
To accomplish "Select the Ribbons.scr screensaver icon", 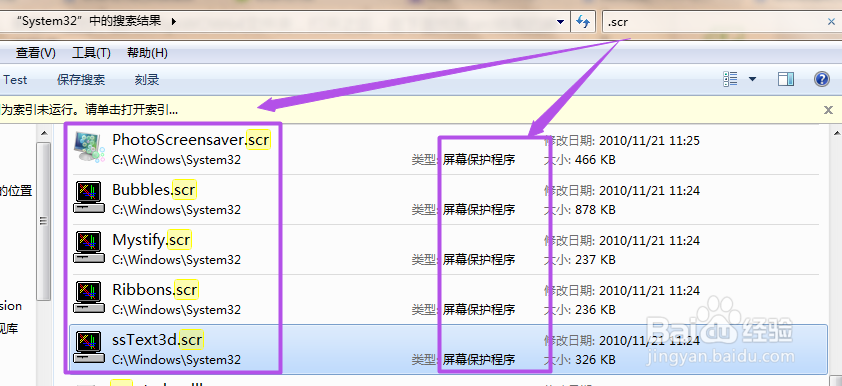I will tap(89, 297).
